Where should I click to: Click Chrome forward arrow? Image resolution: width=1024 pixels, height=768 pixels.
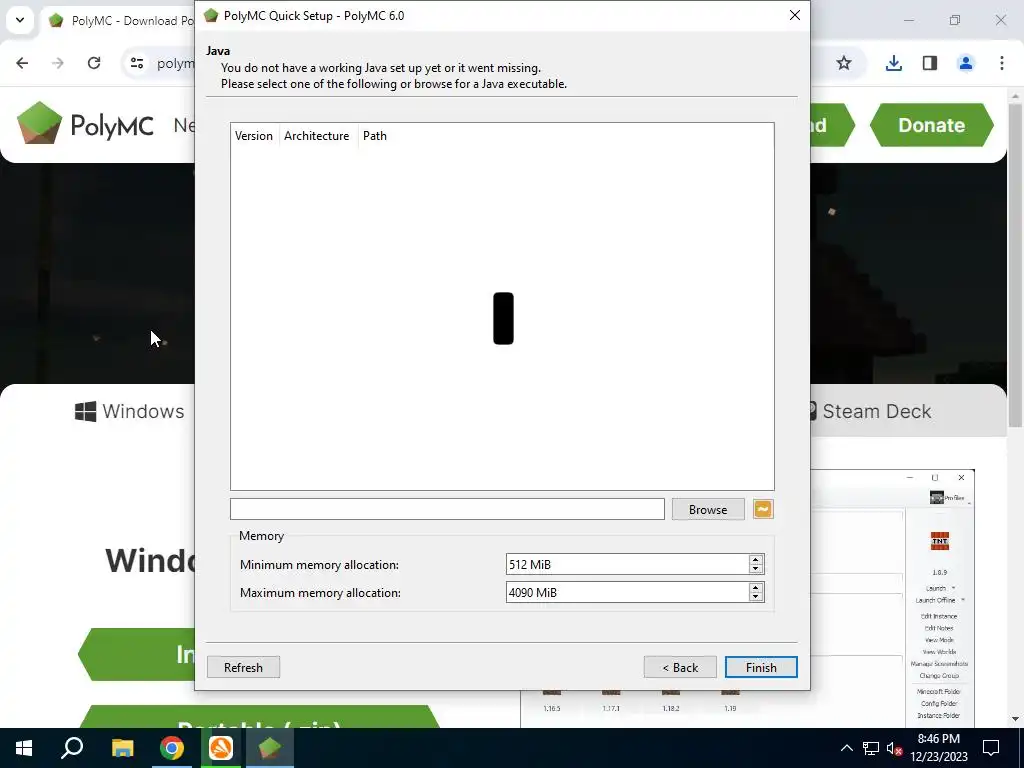click(x=58, y=63)
